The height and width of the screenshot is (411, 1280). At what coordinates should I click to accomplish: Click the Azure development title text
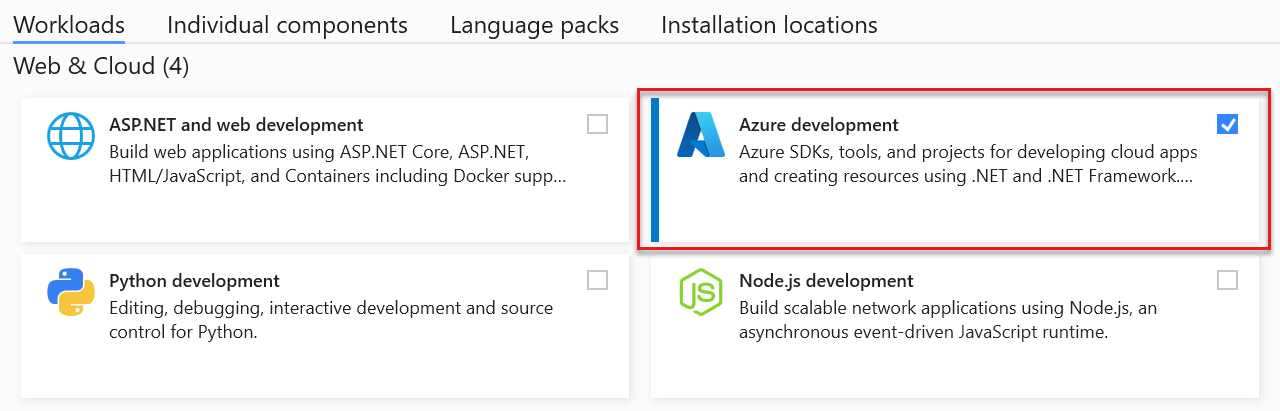818,125
